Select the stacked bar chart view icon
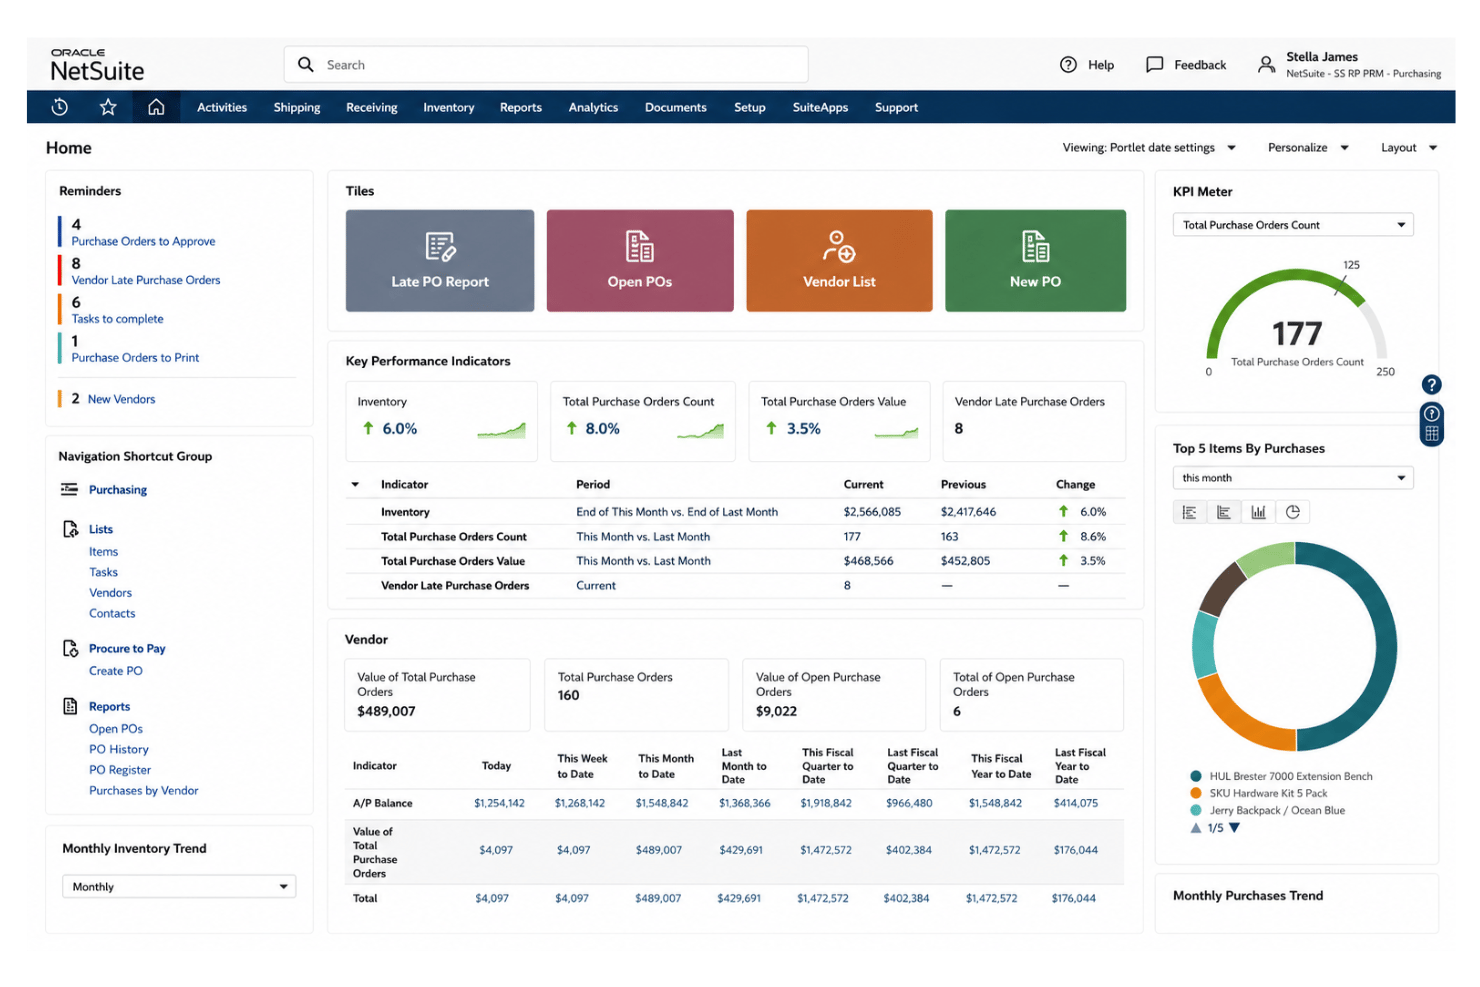Viewport: 1480px width, 987px height. [1223, 512]
